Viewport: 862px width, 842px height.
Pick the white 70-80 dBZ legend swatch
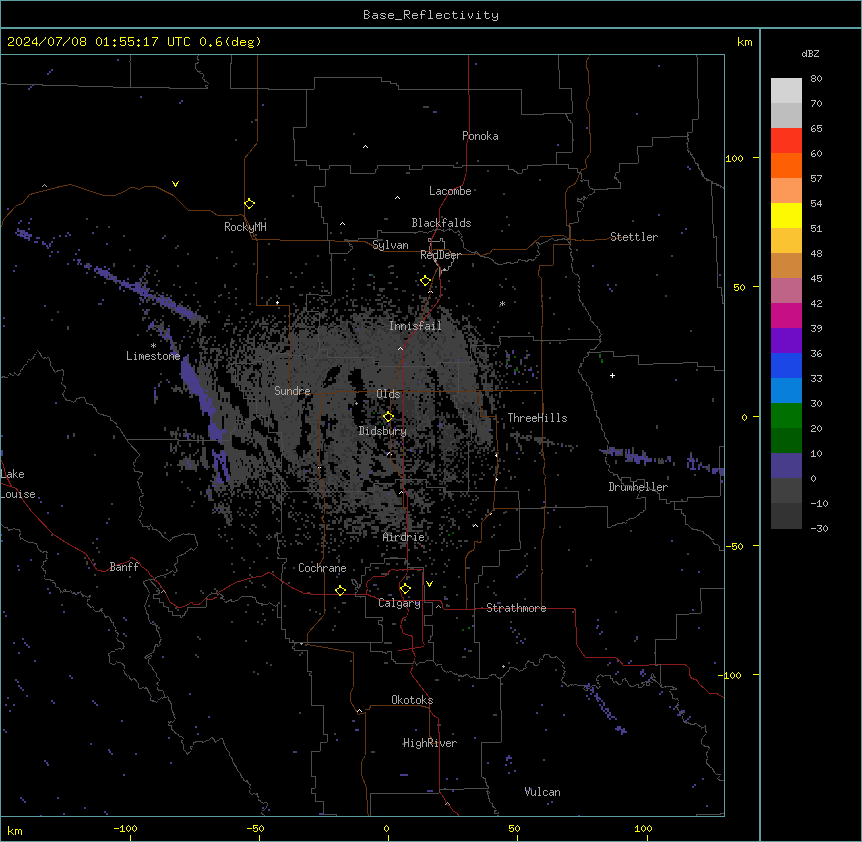click(x=786, y=91)
